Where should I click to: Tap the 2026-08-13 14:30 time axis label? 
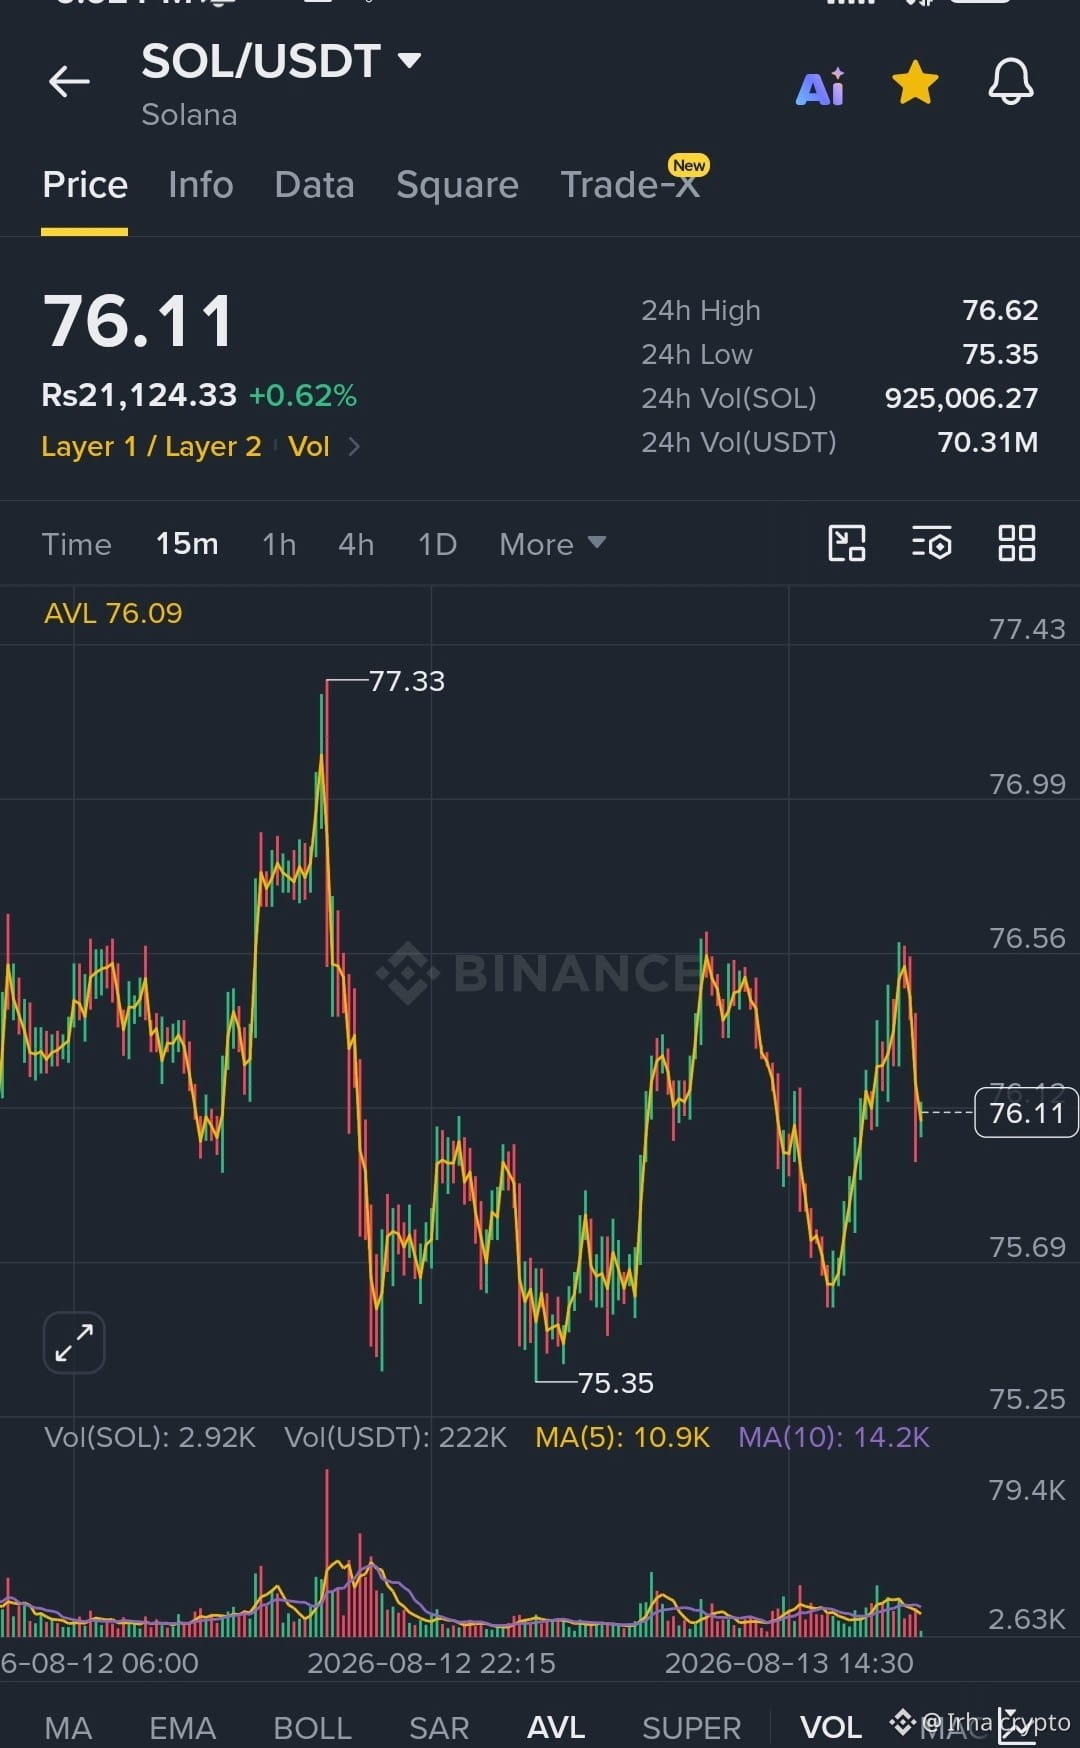789,1663
